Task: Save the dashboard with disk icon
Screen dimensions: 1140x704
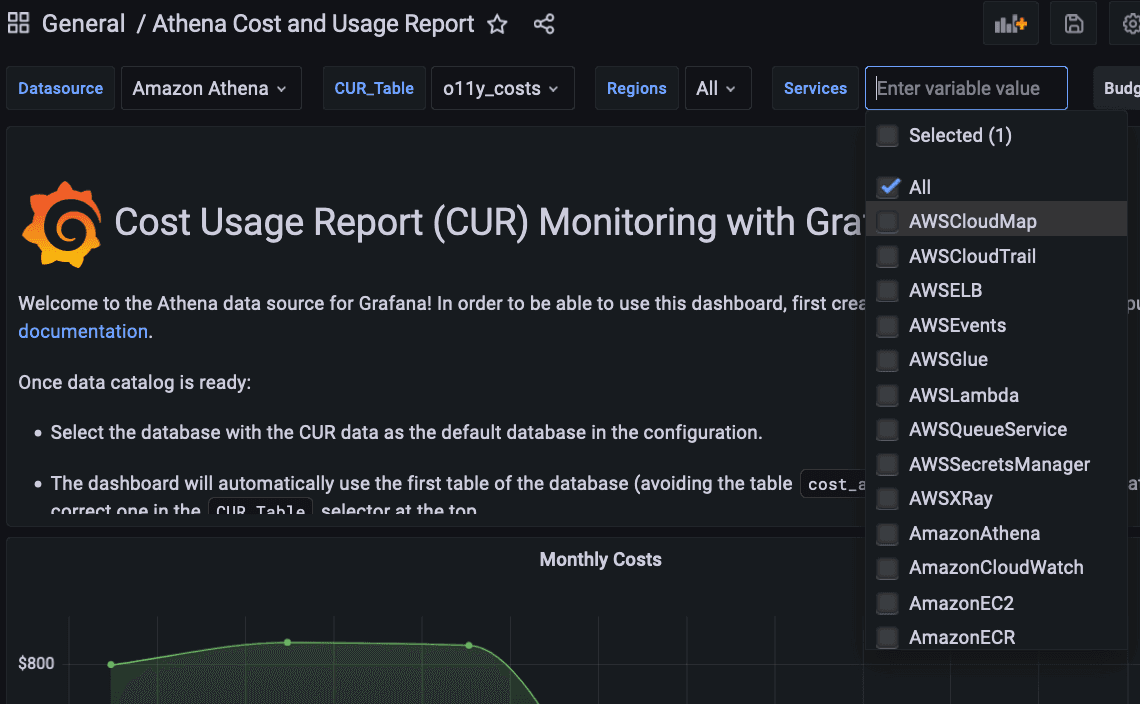Action: pyautogui.click(x=1074, y=24)
